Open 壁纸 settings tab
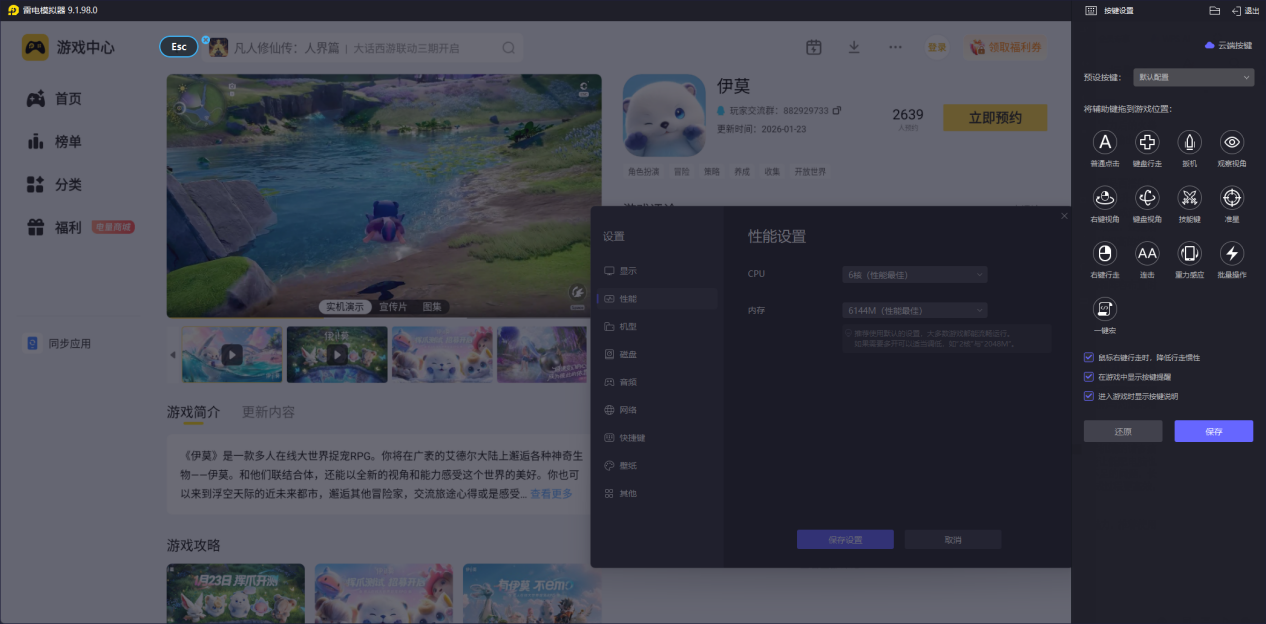This screenshot has height=624, width=1266. [x=656, y=466]
